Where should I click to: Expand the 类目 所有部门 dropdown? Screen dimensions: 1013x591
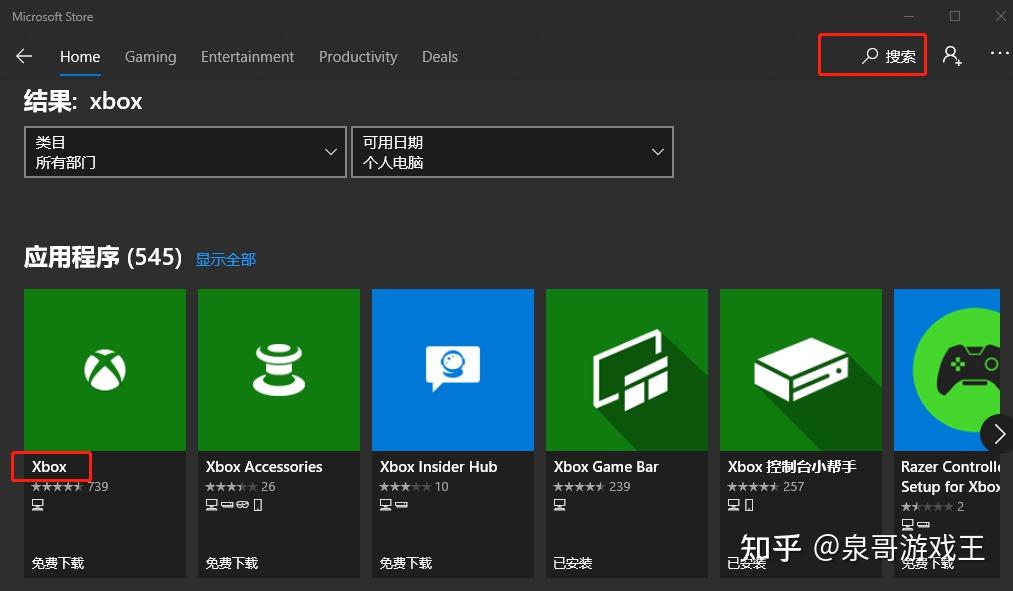click(x=185, y=152)
